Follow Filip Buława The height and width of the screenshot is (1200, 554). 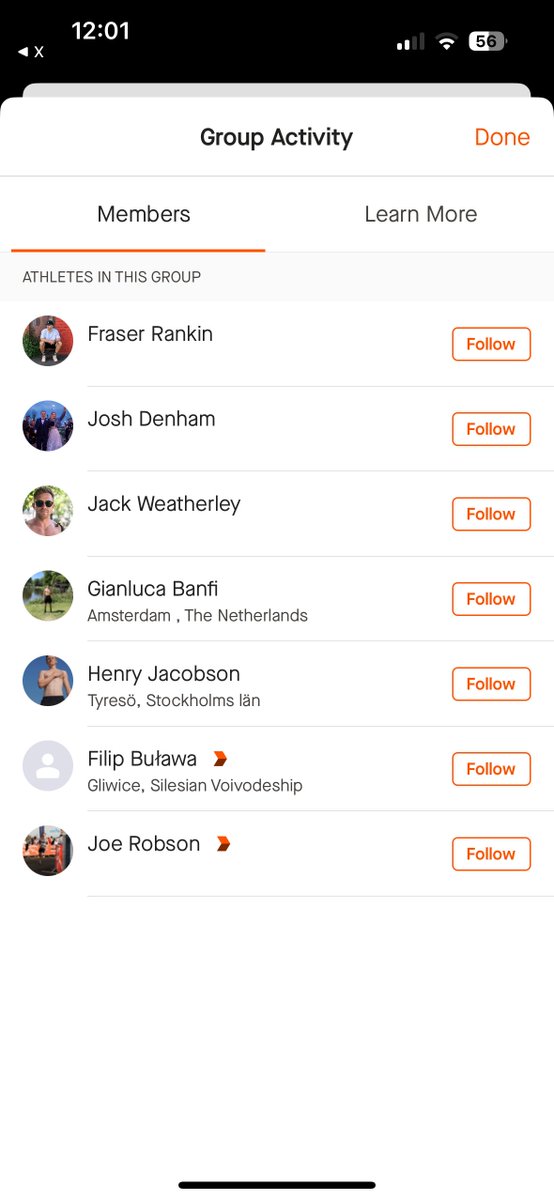(x=491, y=769)
